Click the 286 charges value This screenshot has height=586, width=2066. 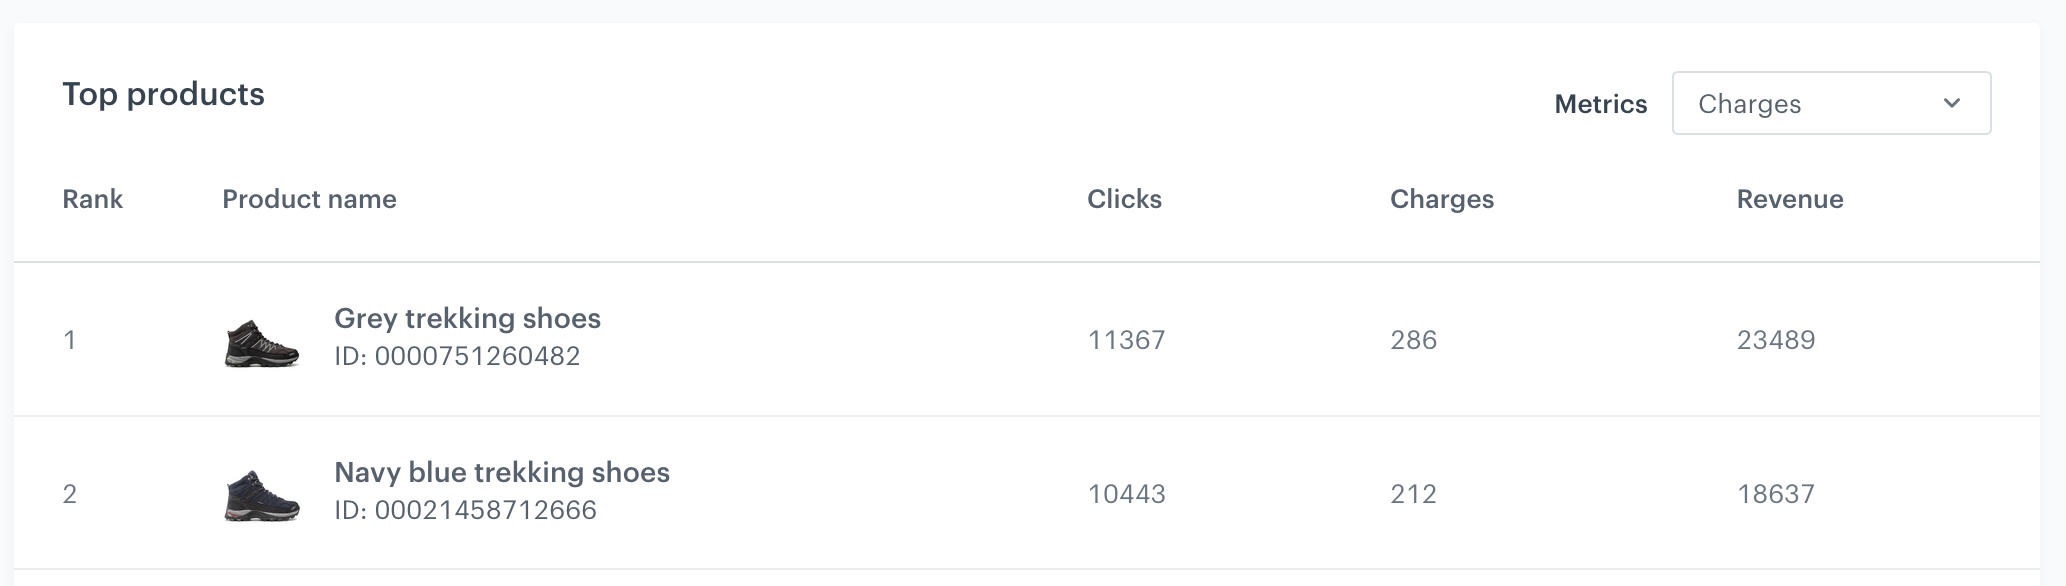1413,340
